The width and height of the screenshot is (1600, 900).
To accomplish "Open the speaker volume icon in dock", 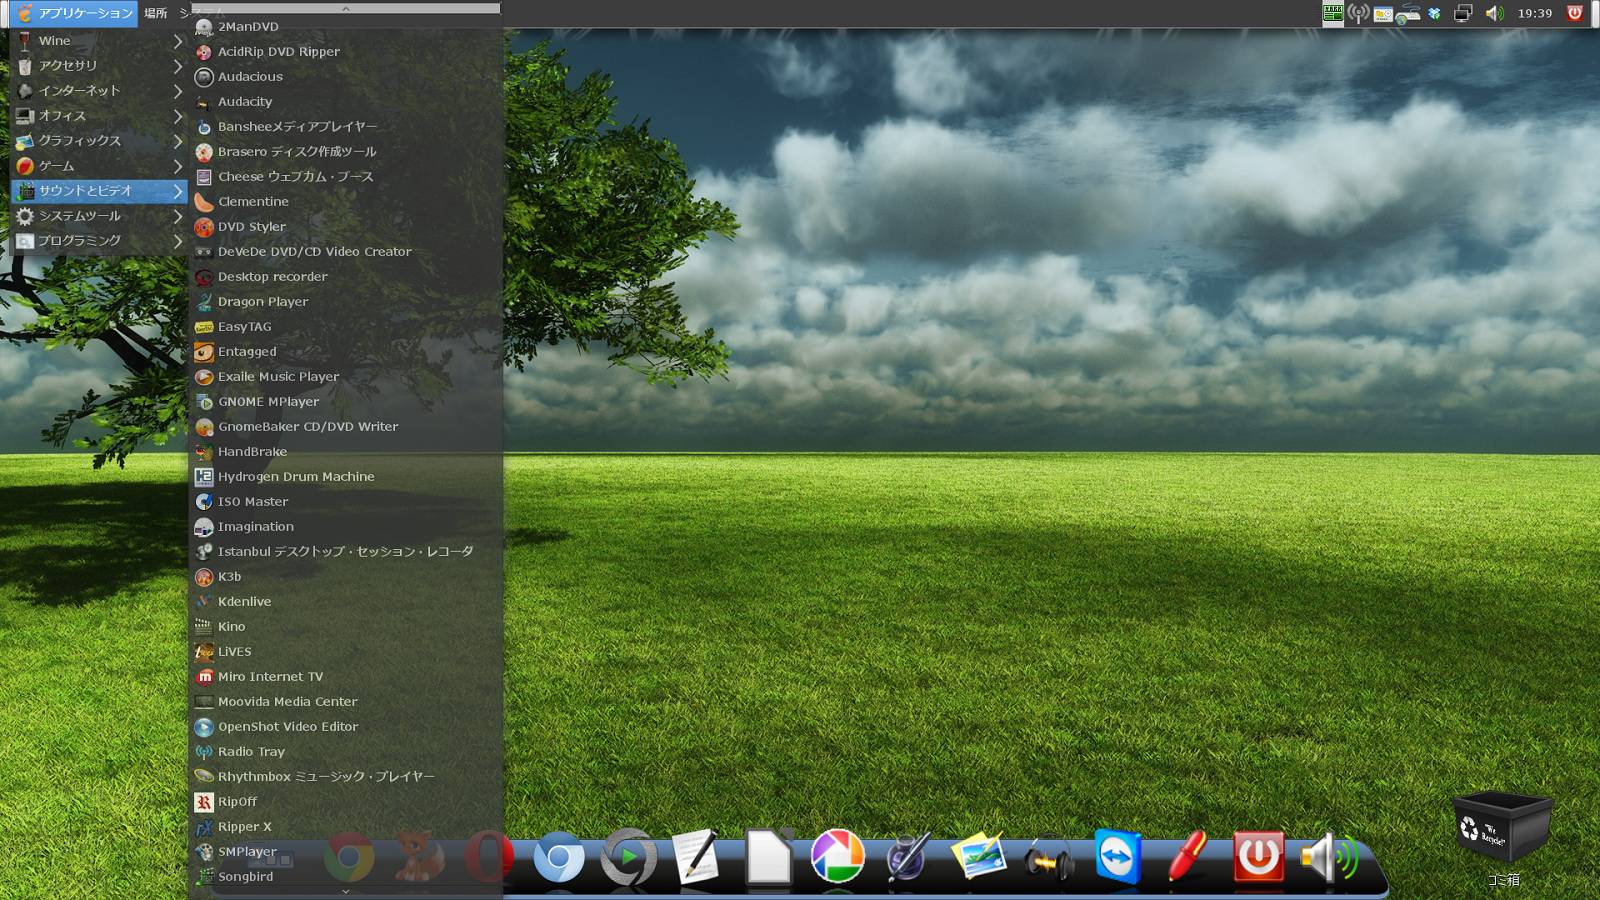I will pyautogui.click(x=1329, y=858).
